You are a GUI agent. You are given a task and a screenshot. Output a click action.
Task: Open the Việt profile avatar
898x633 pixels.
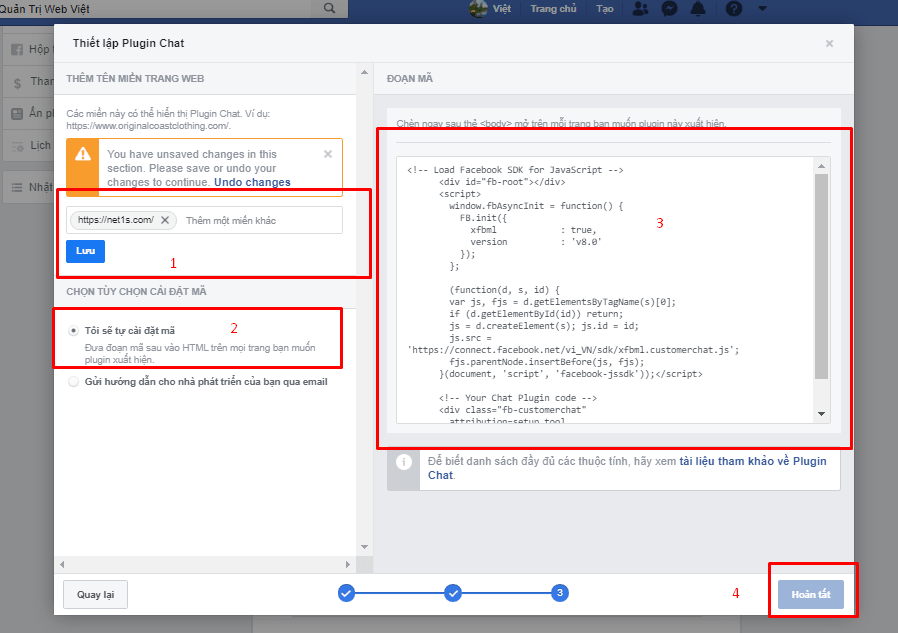478,9
